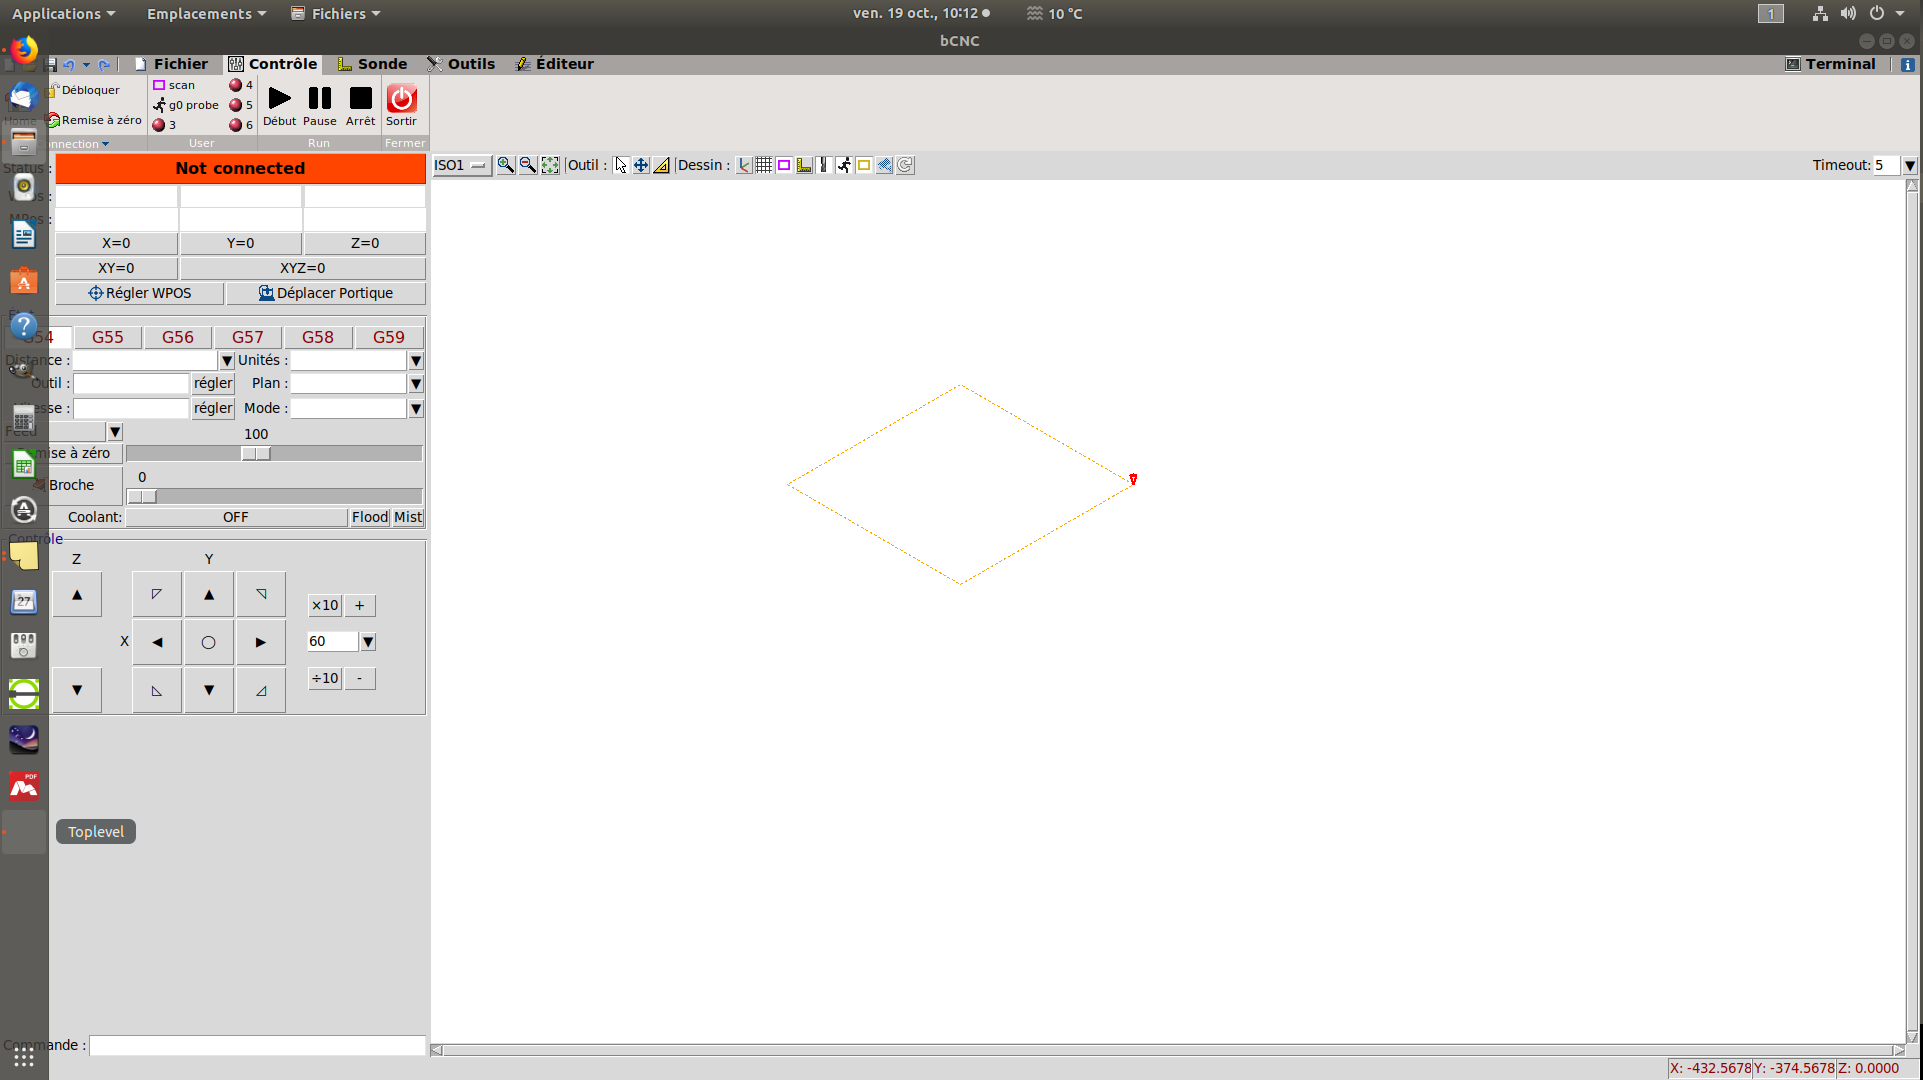Click user button 4
The image size is (1923, 1080).
point(241,85)
